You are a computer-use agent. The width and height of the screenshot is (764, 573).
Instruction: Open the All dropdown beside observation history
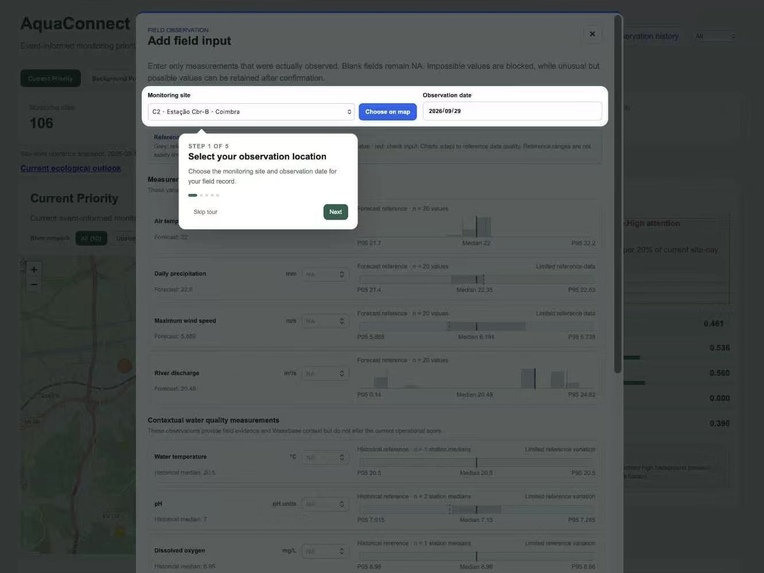714,36
